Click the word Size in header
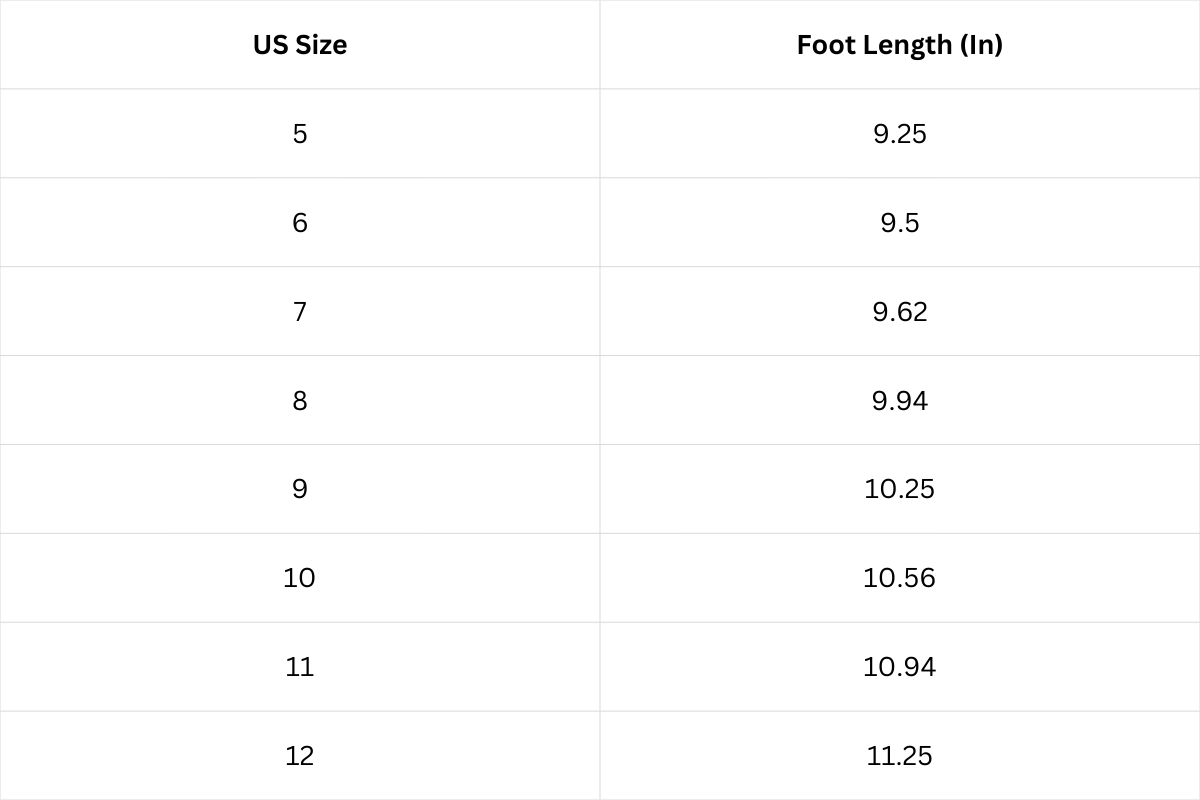This screenshot has height=800, width=1200. 322,45
